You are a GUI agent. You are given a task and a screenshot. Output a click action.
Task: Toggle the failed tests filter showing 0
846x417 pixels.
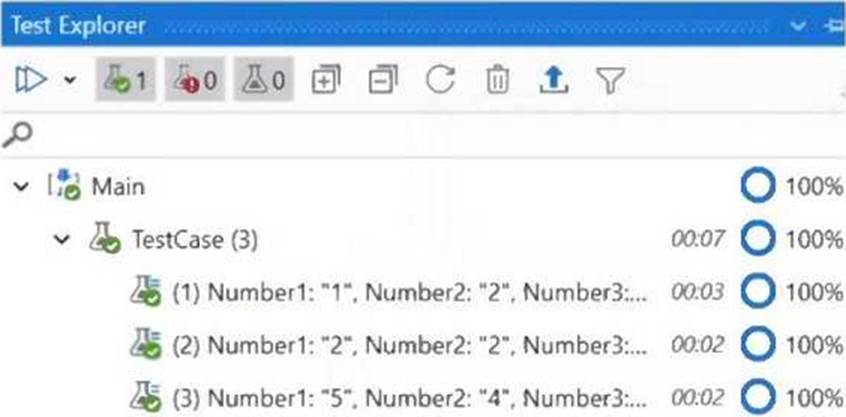pyautogui.click(x=195, y=79)
